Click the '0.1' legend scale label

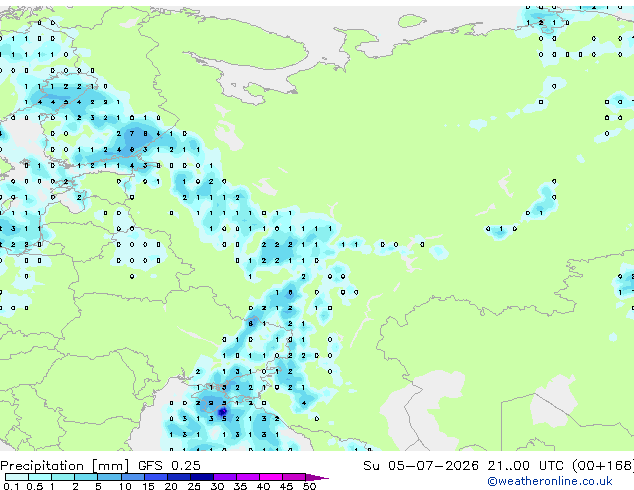(11, 486)
